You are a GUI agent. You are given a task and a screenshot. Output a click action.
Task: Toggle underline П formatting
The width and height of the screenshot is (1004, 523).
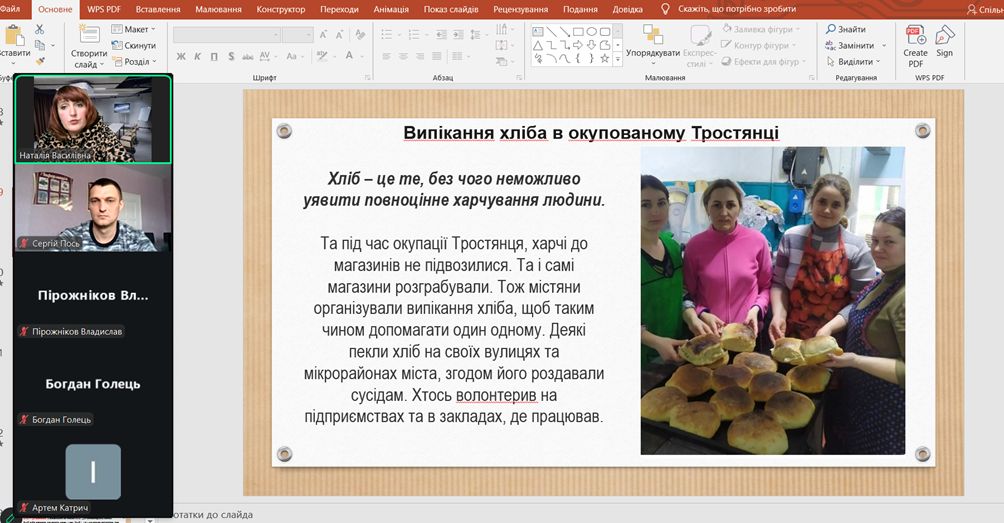coord(213,57)
